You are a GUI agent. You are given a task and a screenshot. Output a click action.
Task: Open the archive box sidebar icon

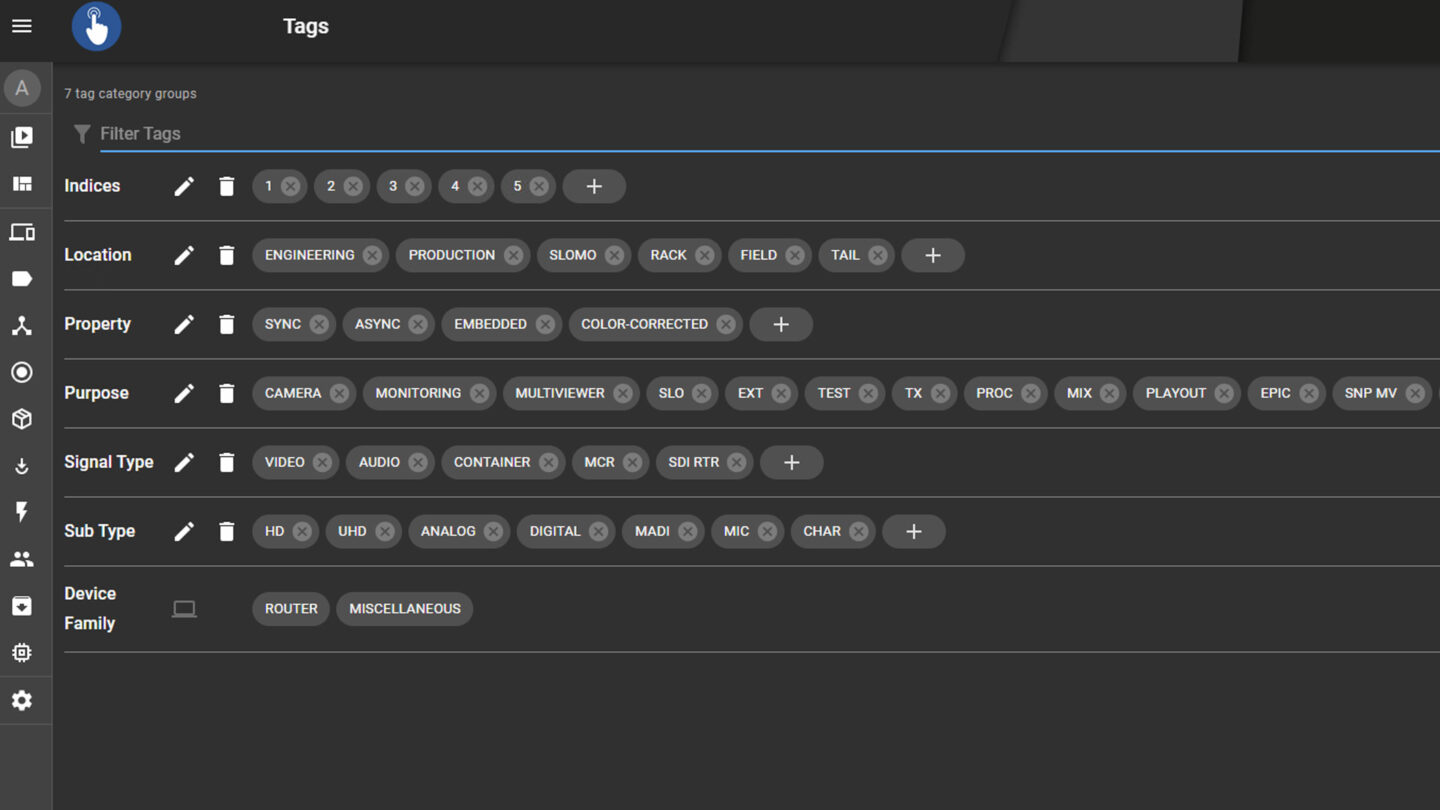pyautogui.click(x=22, y=606)
